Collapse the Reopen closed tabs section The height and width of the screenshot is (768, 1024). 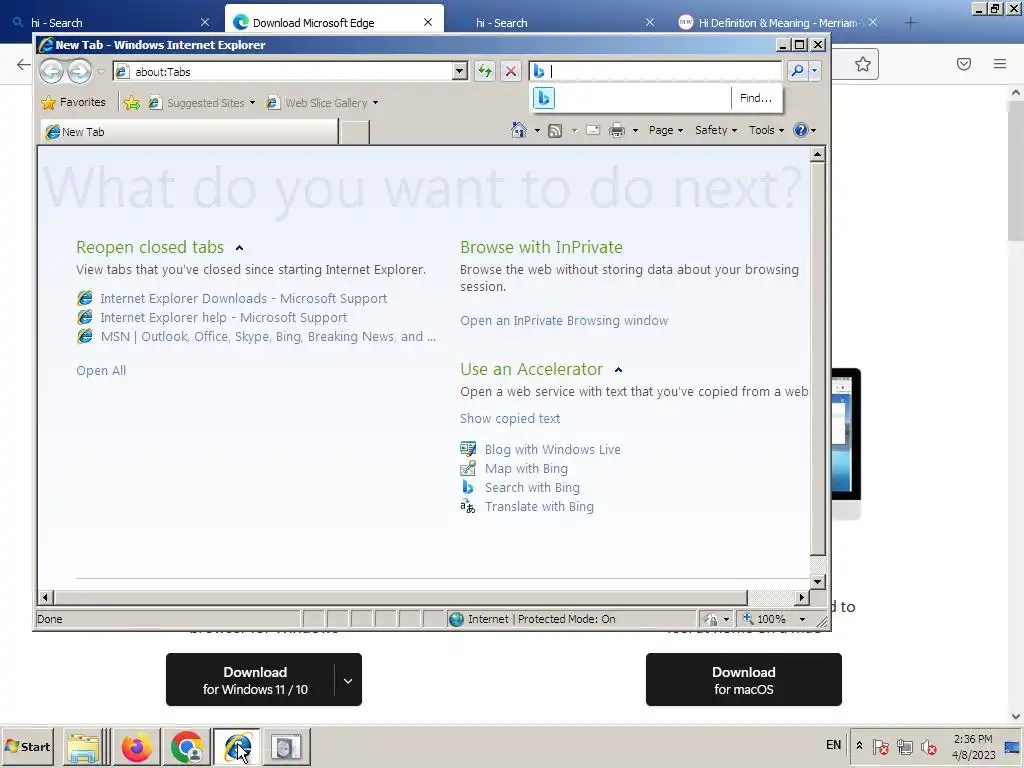click(239, 248)
